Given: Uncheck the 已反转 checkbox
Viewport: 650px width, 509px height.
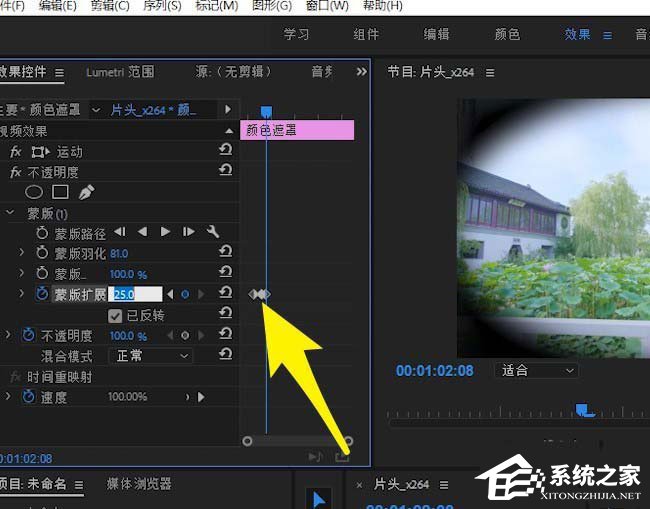Looking at the screenshot, I should (x=115, y=316).
